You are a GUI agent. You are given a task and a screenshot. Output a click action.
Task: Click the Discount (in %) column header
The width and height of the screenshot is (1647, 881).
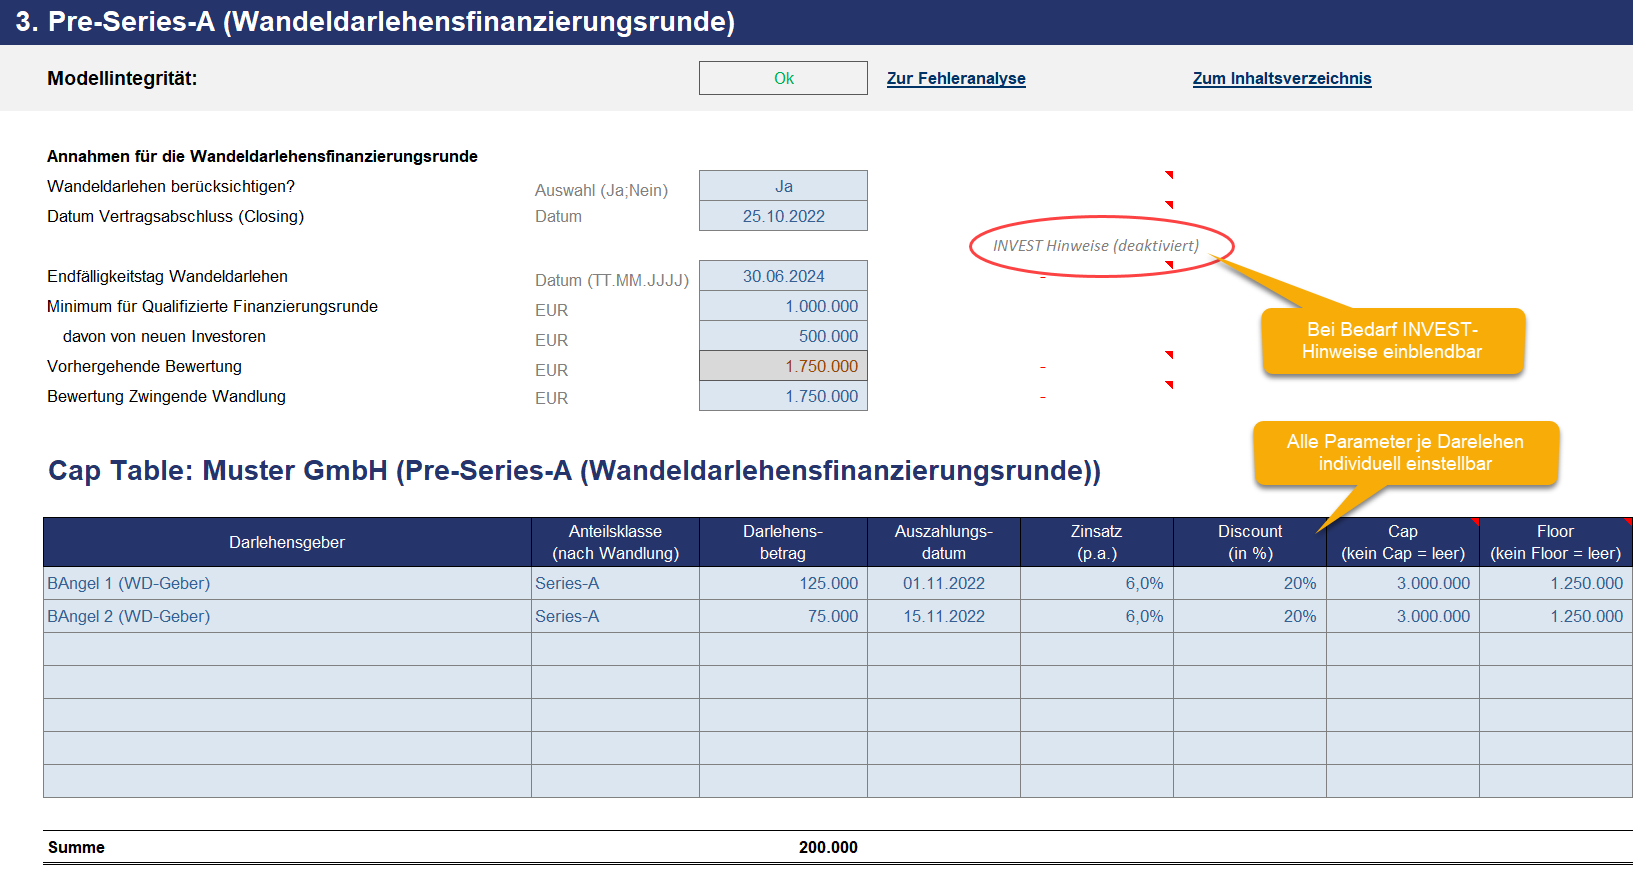1250,542
